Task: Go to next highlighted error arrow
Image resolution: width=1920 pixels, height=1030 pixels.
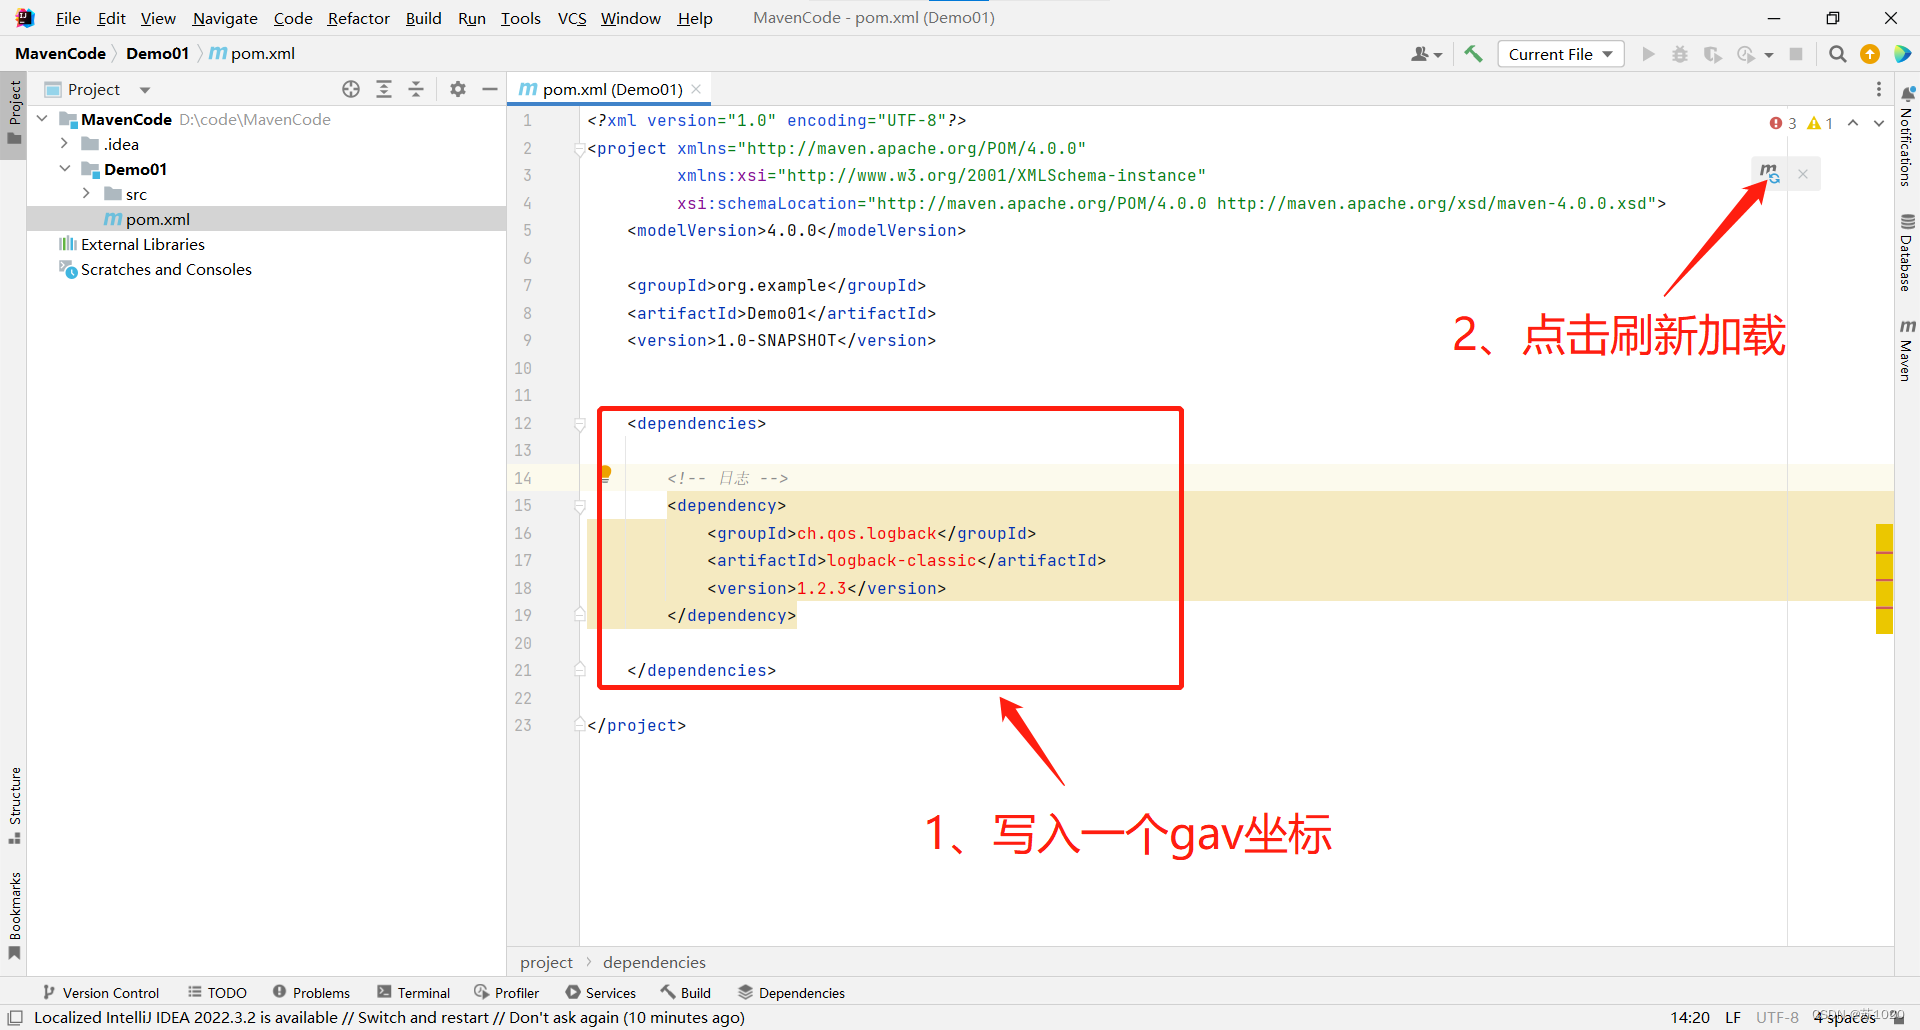Action: tap(1879, 123)
